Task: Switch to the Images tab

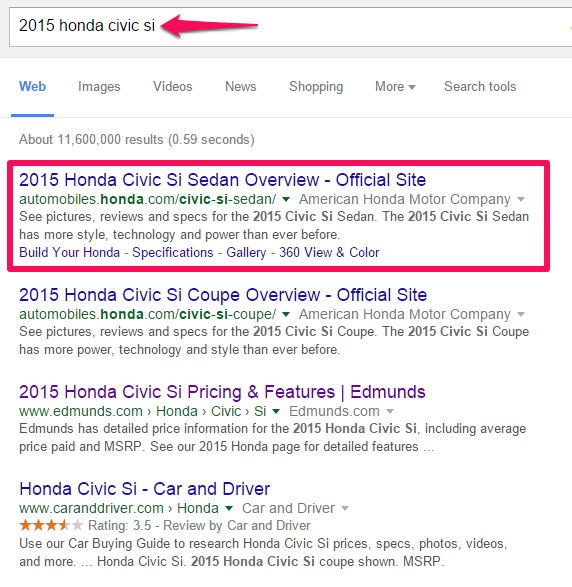Action: [x=99, y=86]
